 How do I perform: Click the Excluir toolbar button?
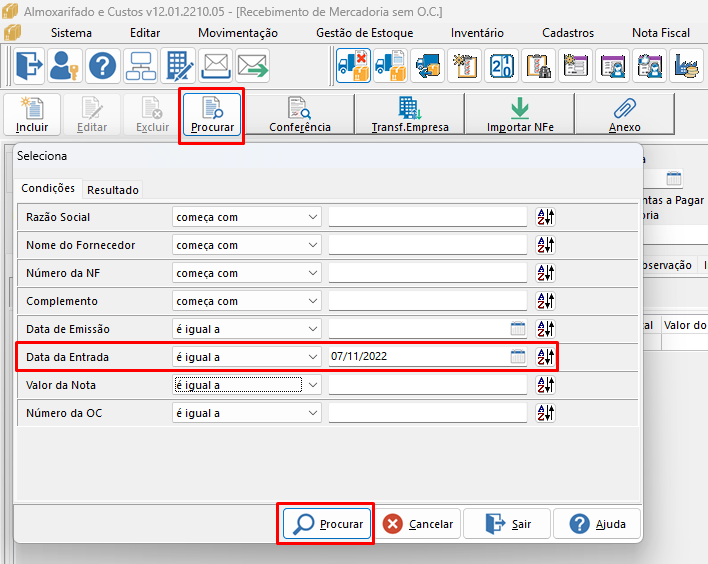pyautogui.click(x=153, y=115)
